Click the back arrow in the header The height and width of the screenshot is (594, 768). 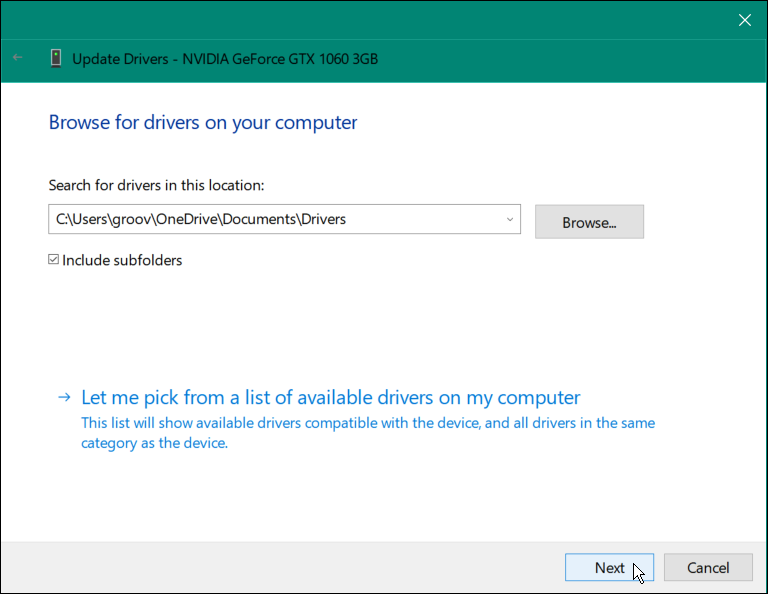(18, 58)
